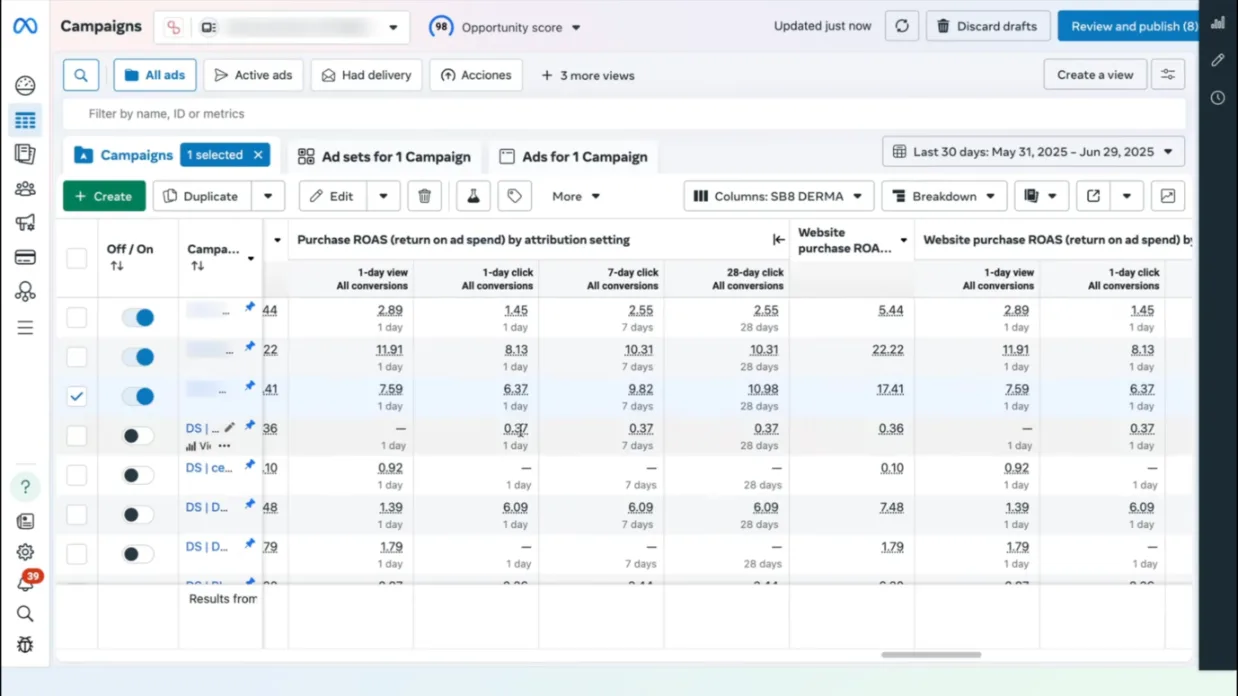Open the Duplicate options arrow

pos(268,196)
